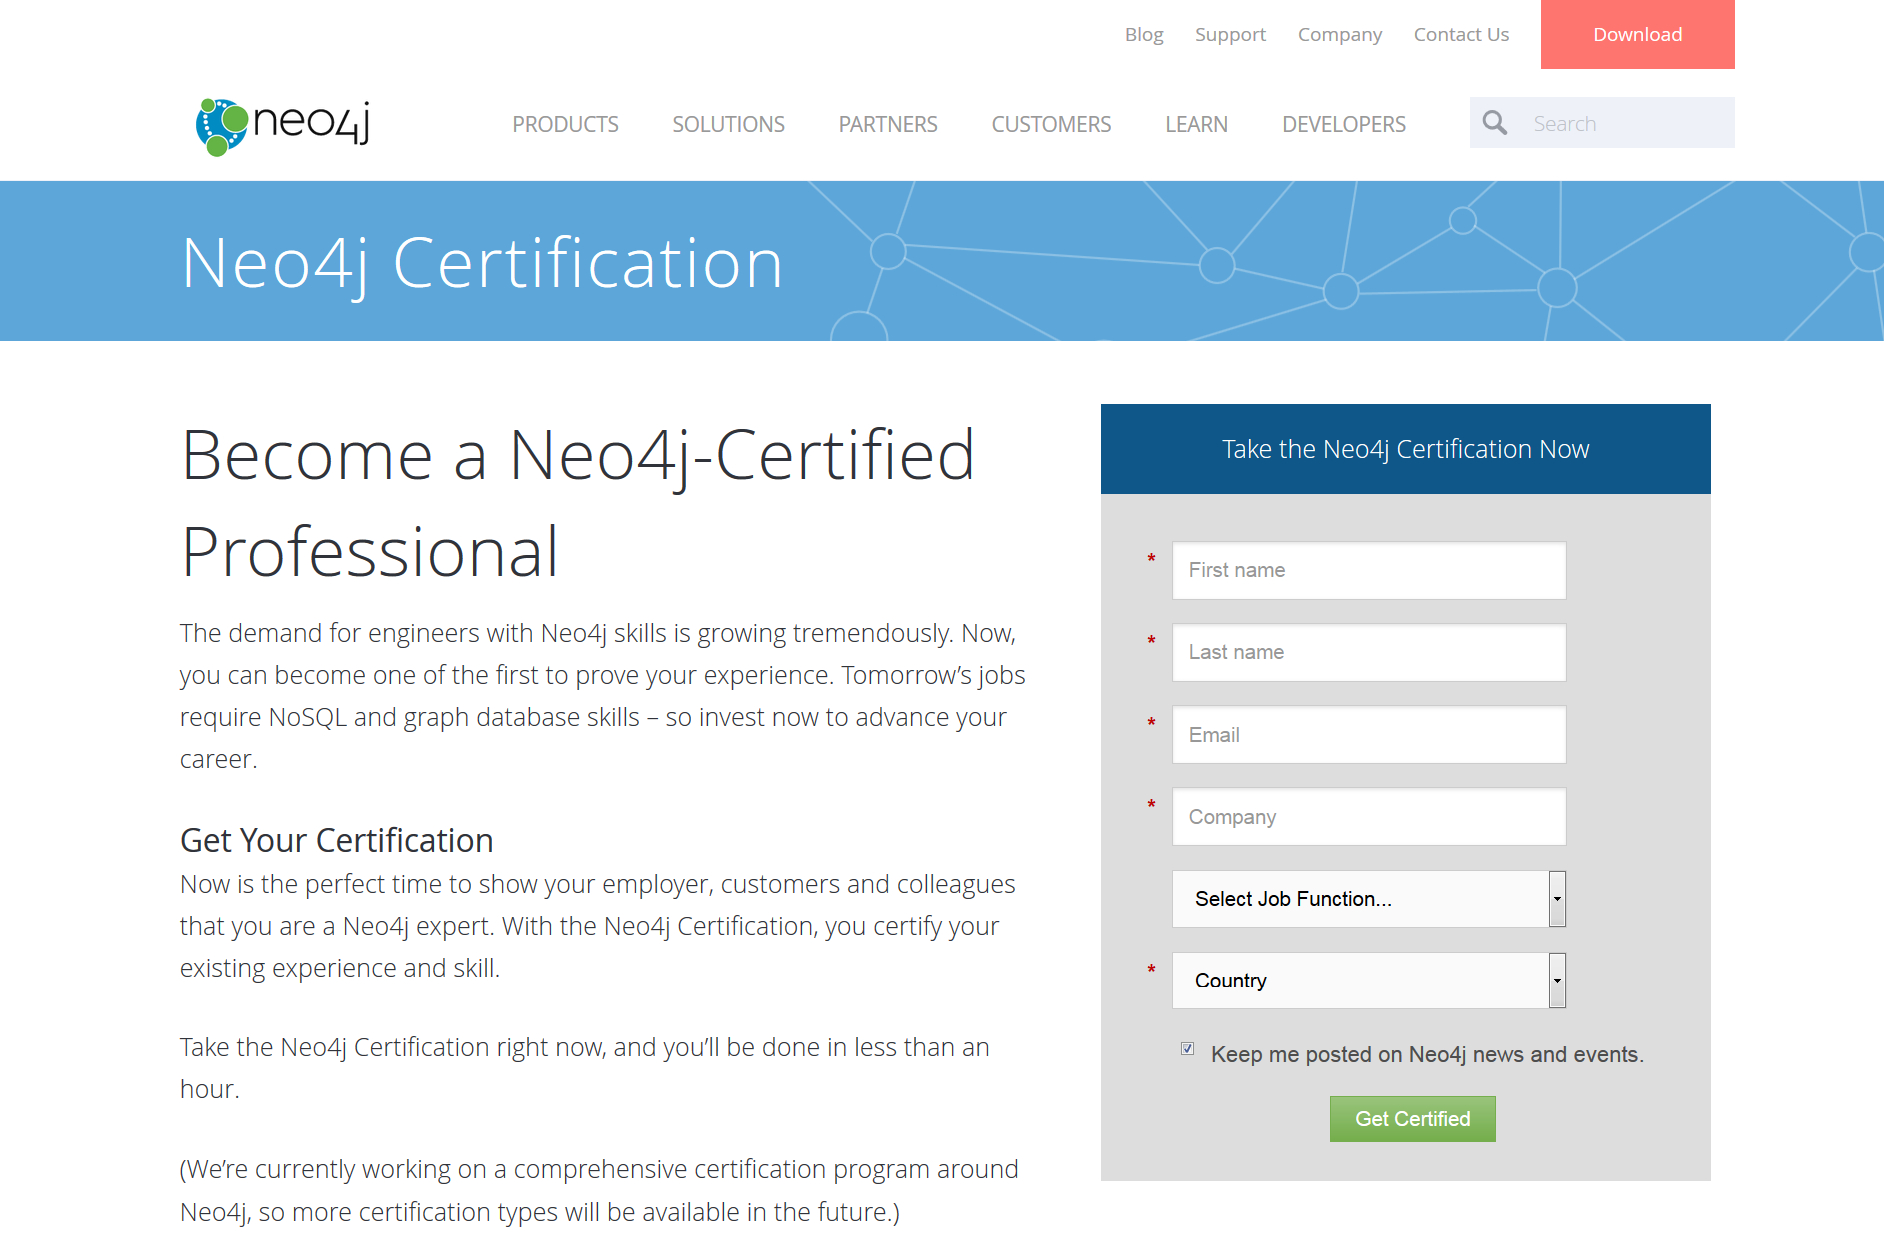Image resolution: width=1884 pixels, height=1242 pixels.
Task: Open the PRODUCTS menu
Action: 565,124
